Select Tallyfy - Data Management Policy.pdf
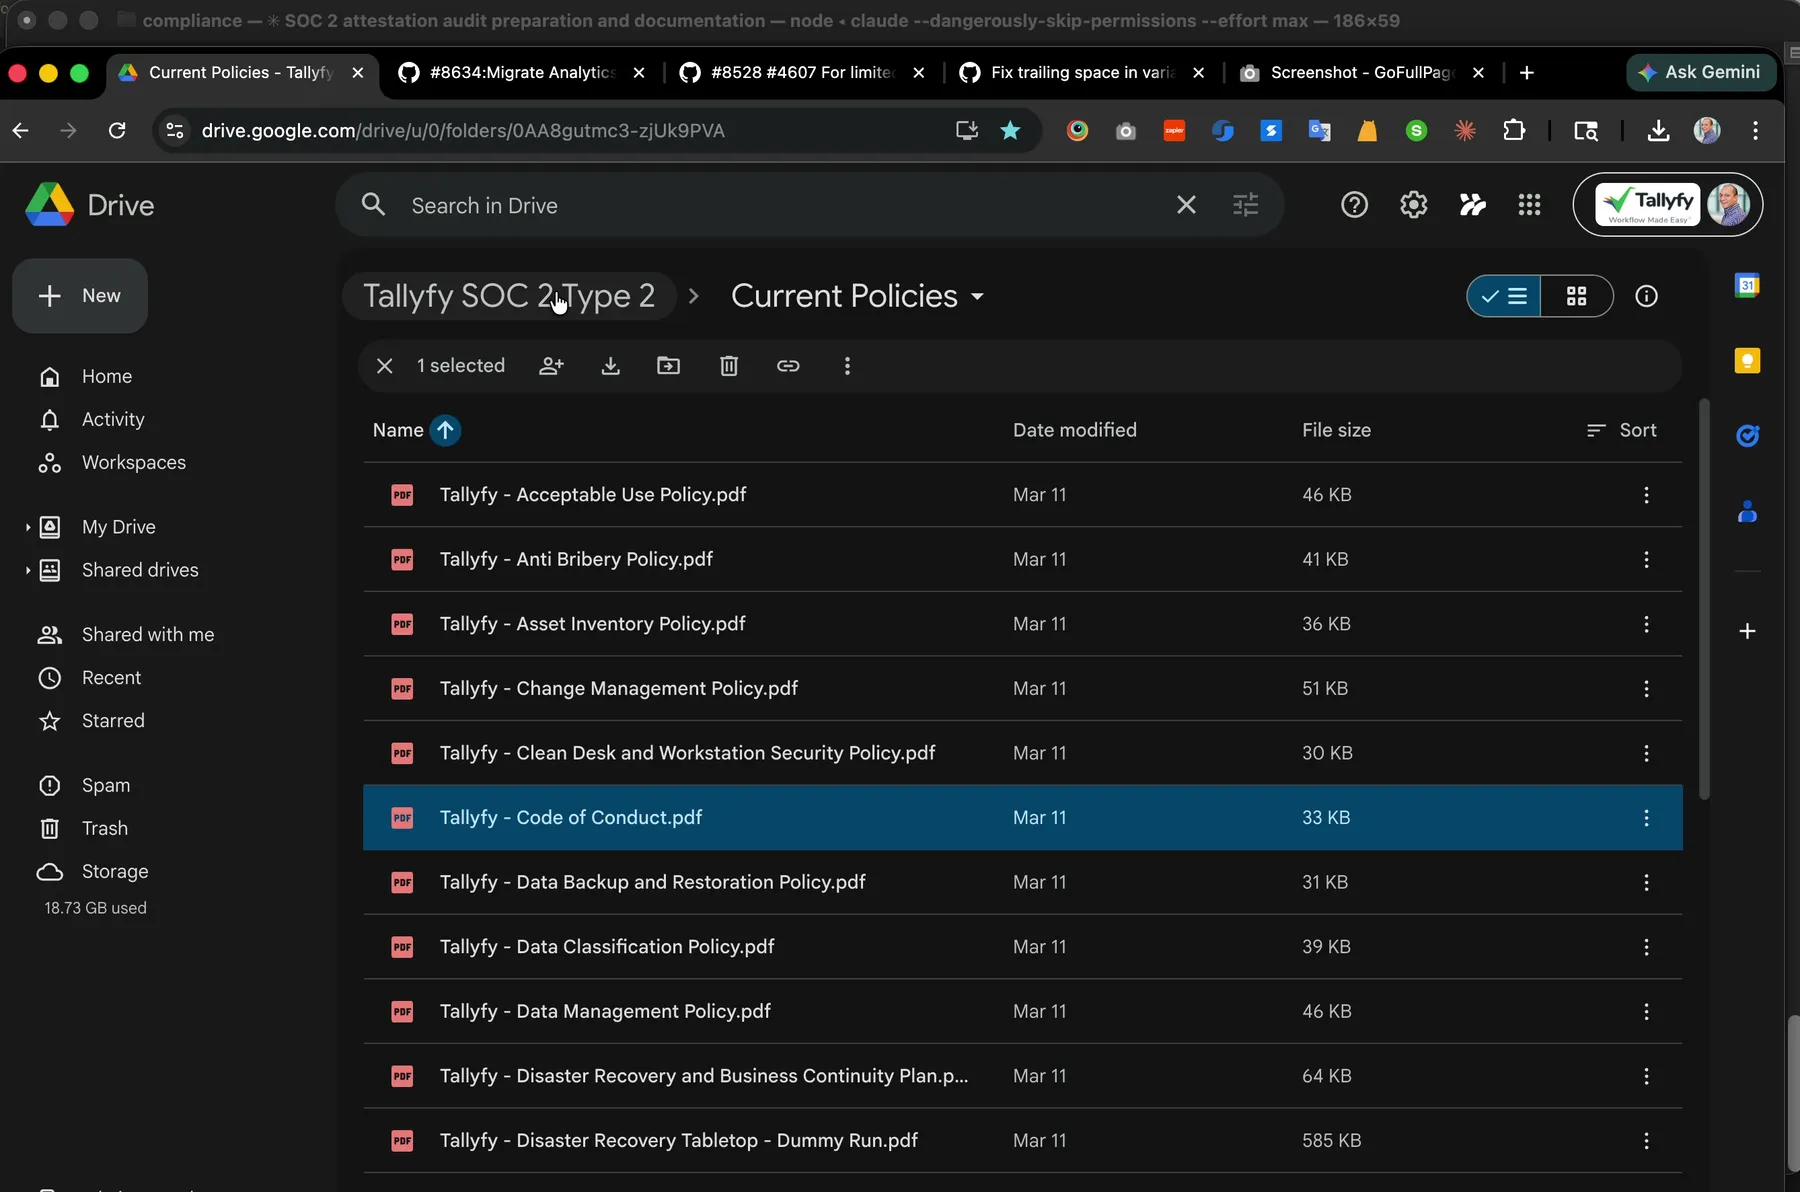 tap(1022, 1011)
